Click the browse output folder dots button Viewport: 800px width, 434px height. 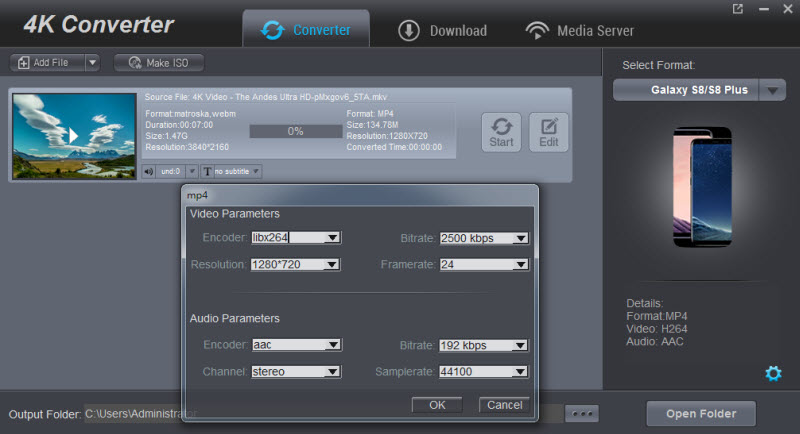[581, 413]
